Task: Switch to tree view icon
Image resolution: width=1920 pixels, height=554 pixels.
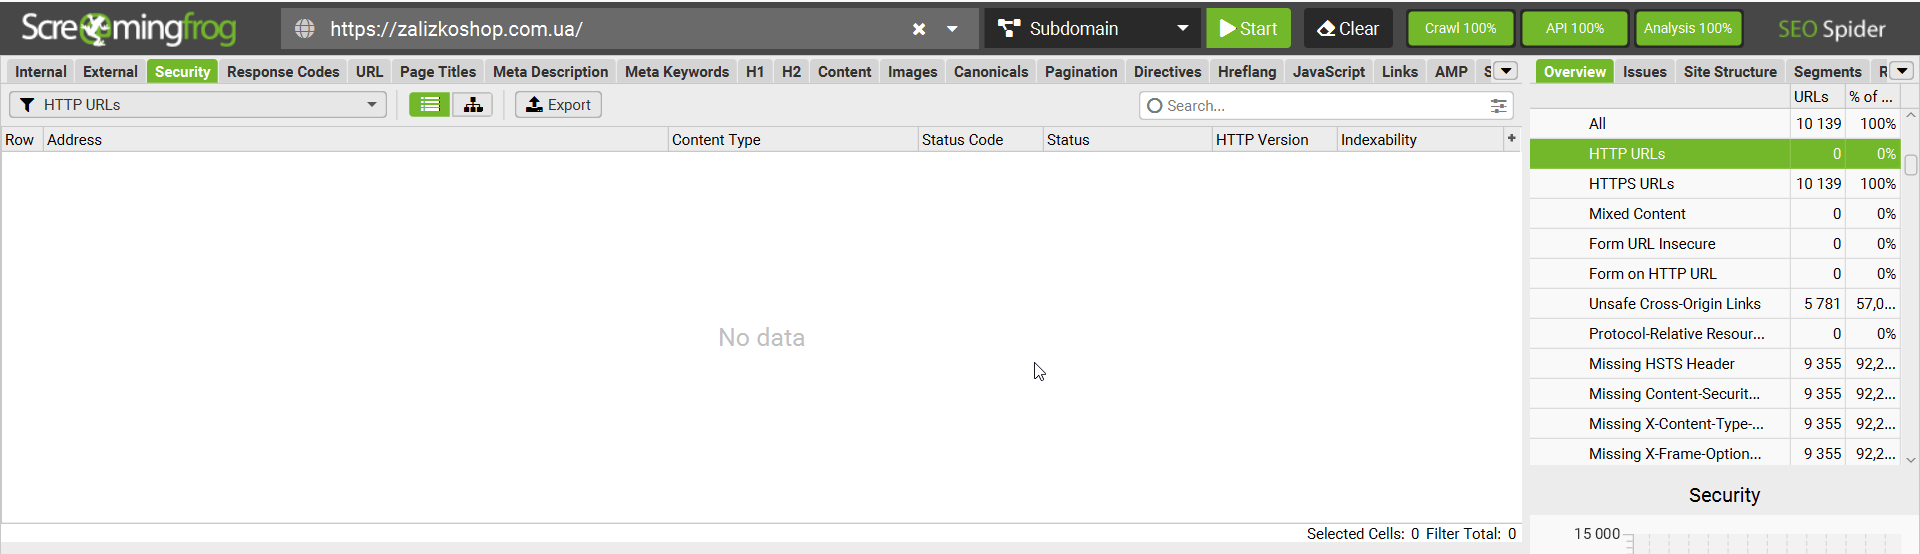Action: click(472, 104)
